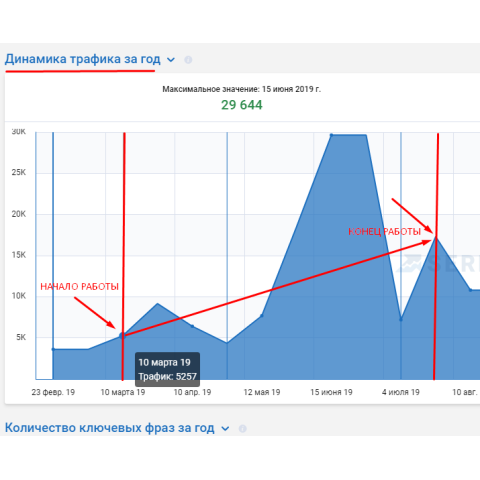
Task: Click the 12 мая 19 data point on chart
Action: click(x=262, y=315)
